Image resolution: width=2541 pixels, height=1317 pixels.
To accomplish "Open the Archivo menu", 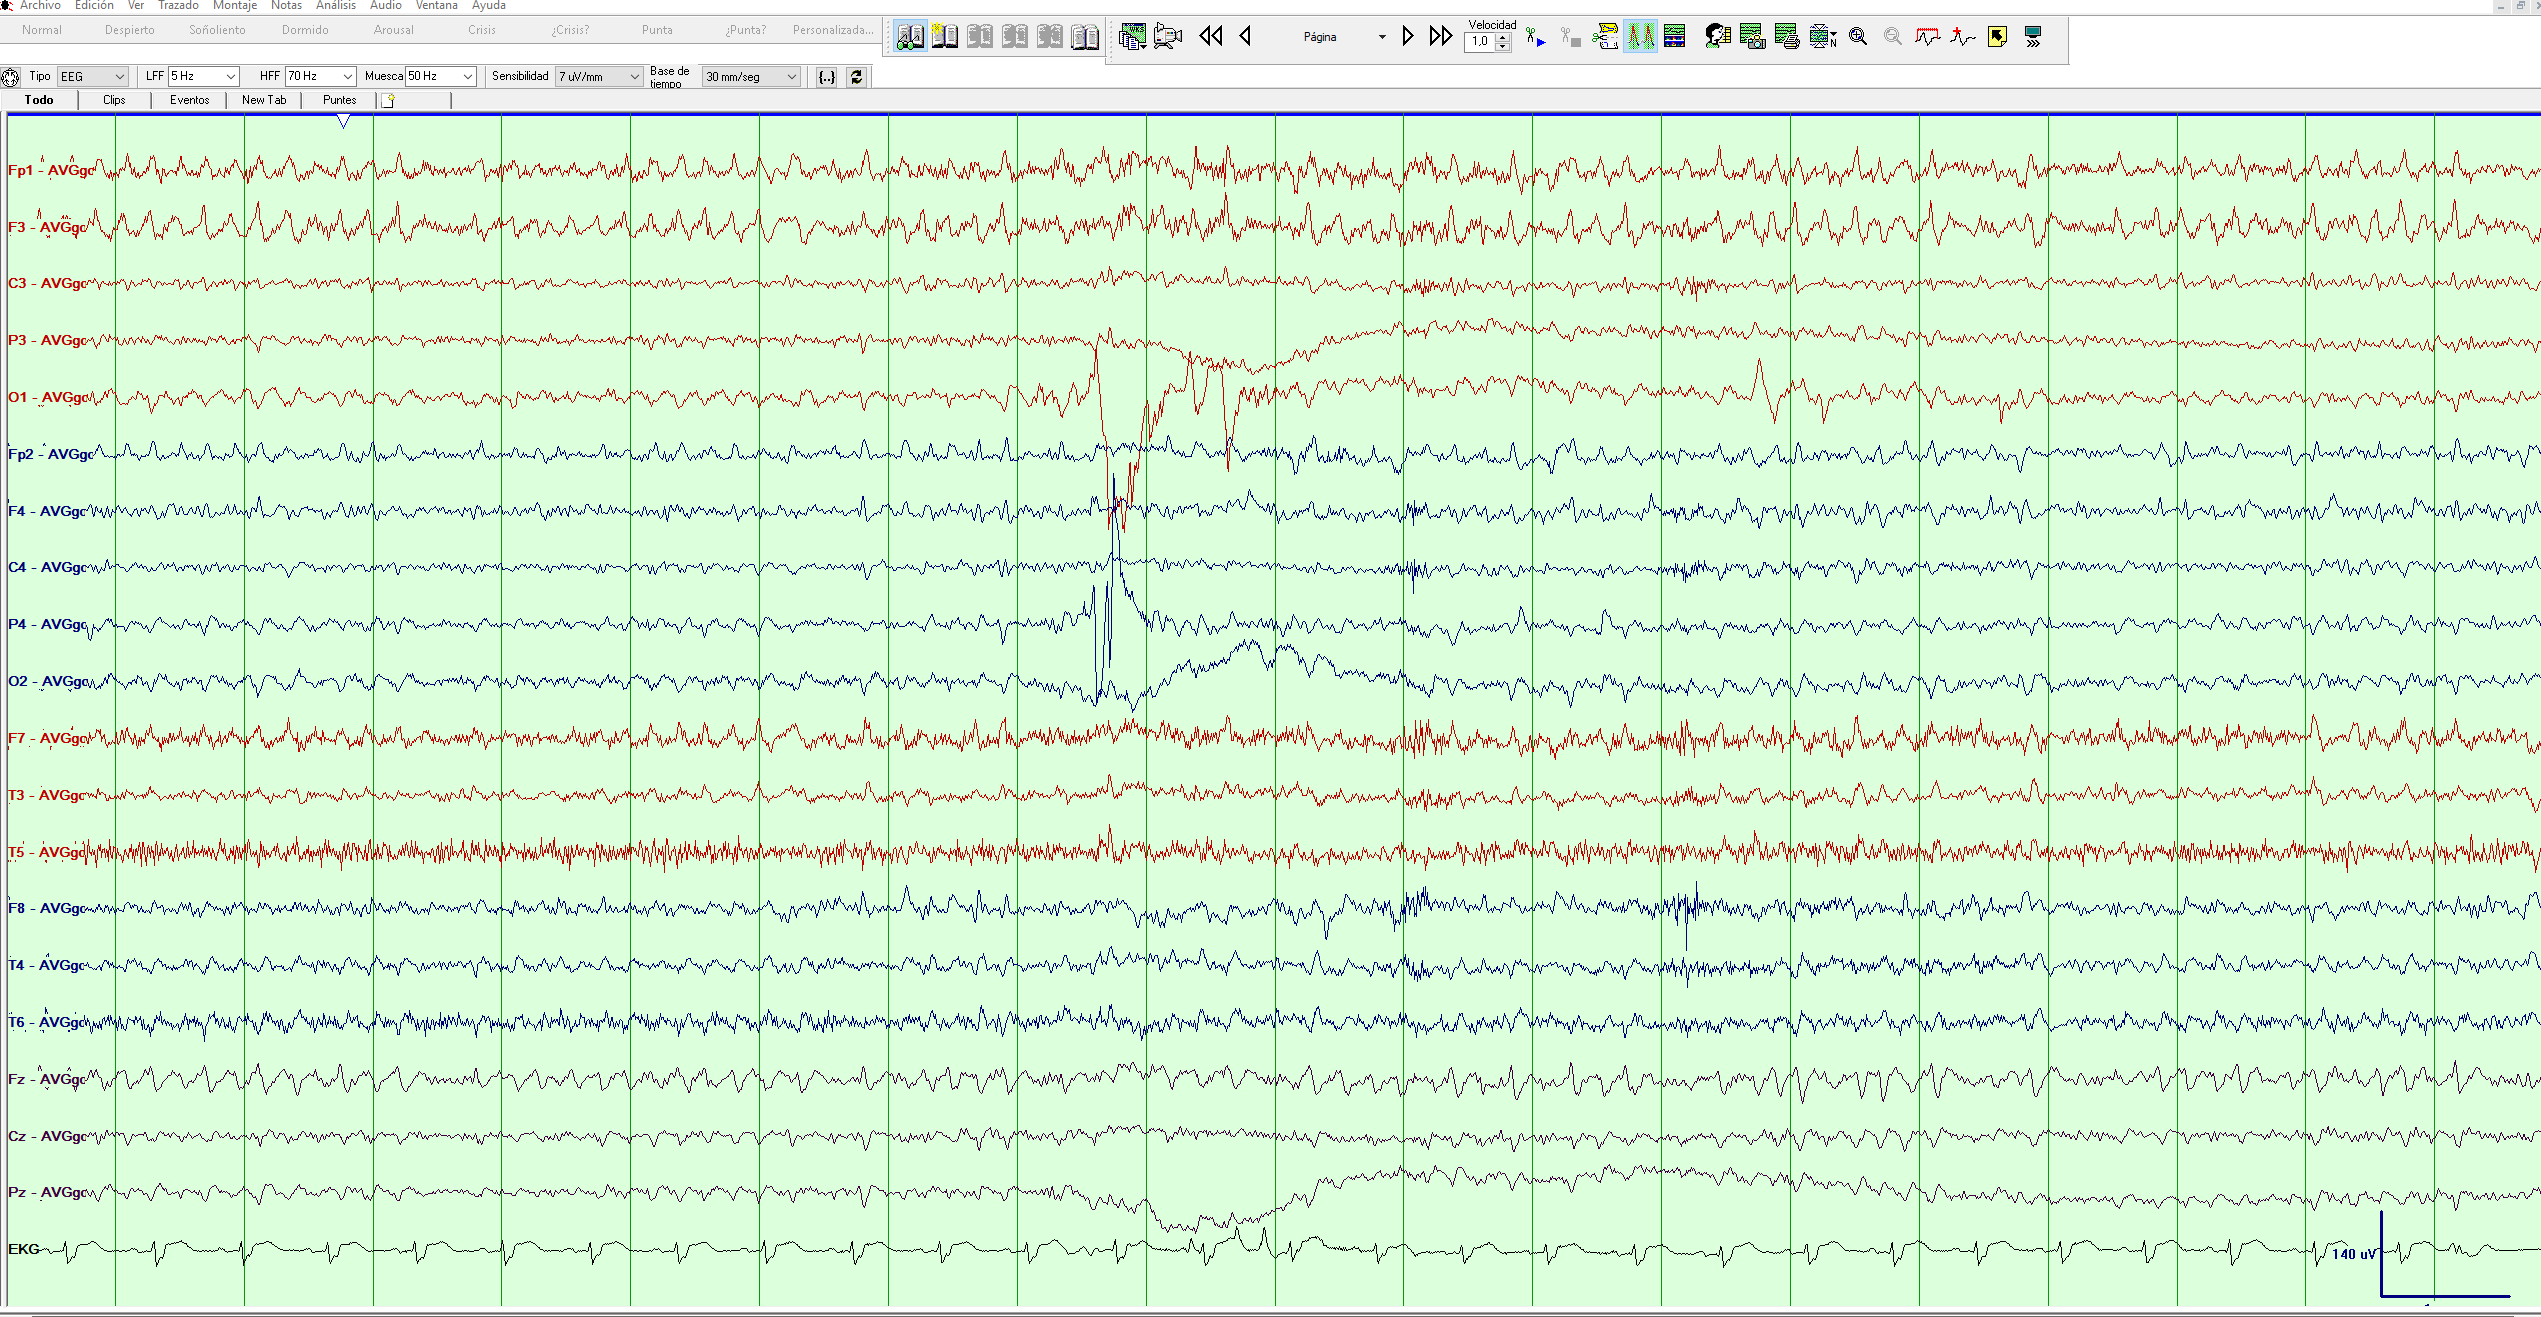I will (40, 6).
